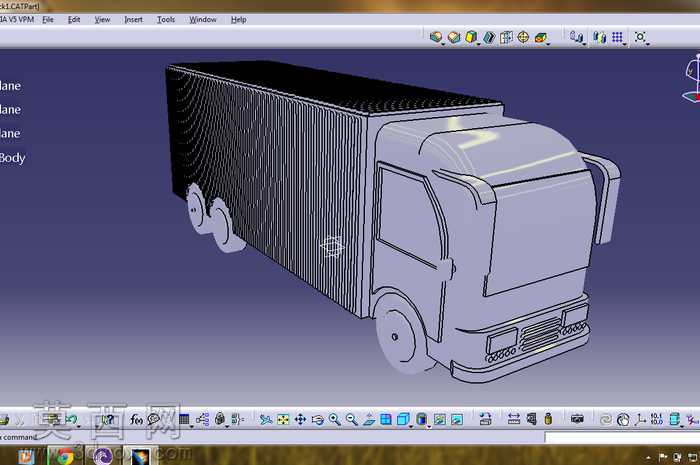
Task: Expand dropdown arrow beside constraints cylinders icon
Action: [x=584, y=44]
